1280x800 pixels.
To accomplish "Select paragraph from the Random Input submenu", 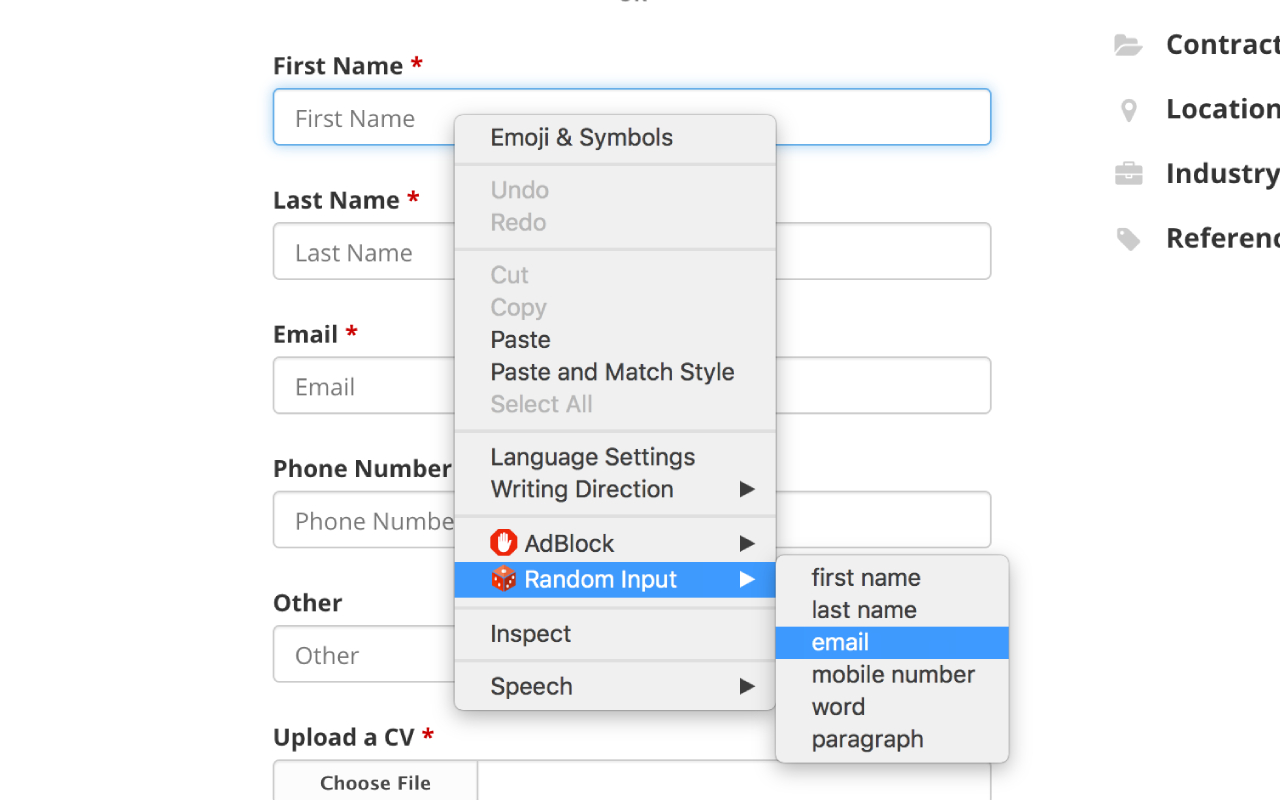I will 867,739.
